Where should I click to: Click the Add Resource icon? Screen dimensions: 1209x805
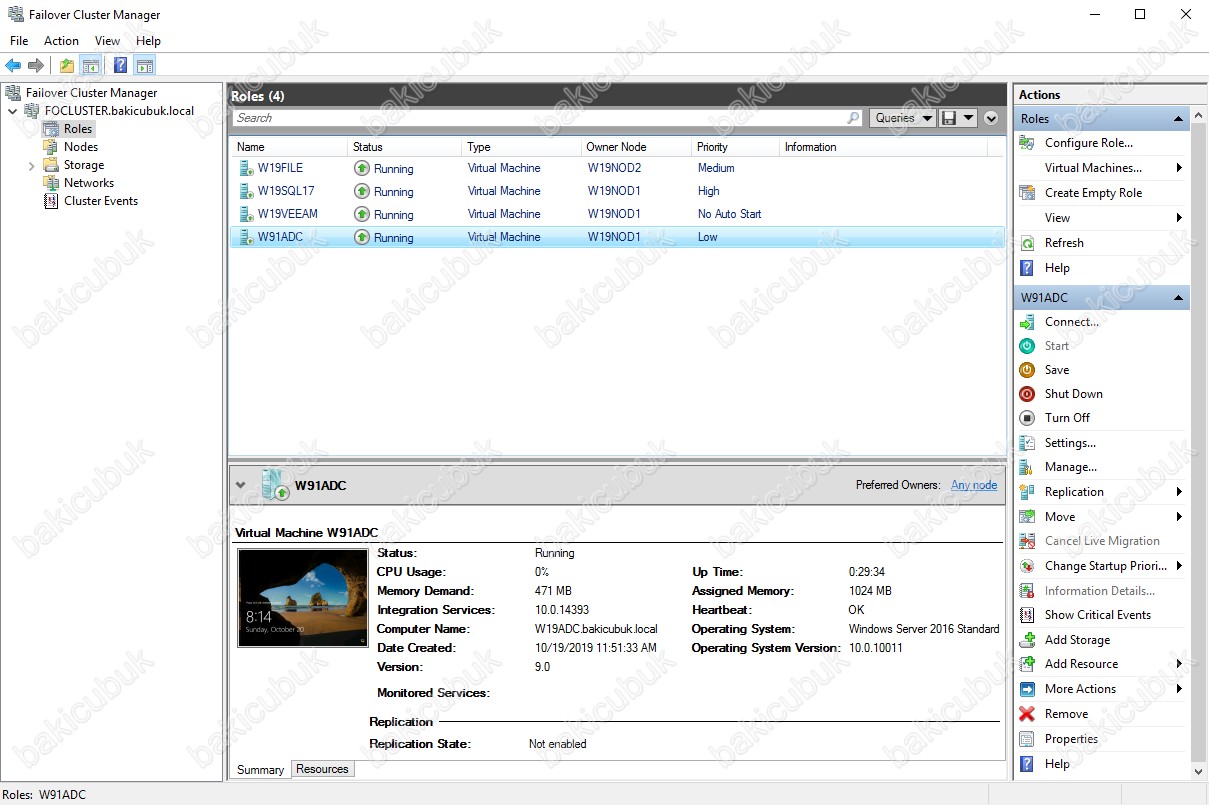pyautogui.click(x=1027, y=664)
